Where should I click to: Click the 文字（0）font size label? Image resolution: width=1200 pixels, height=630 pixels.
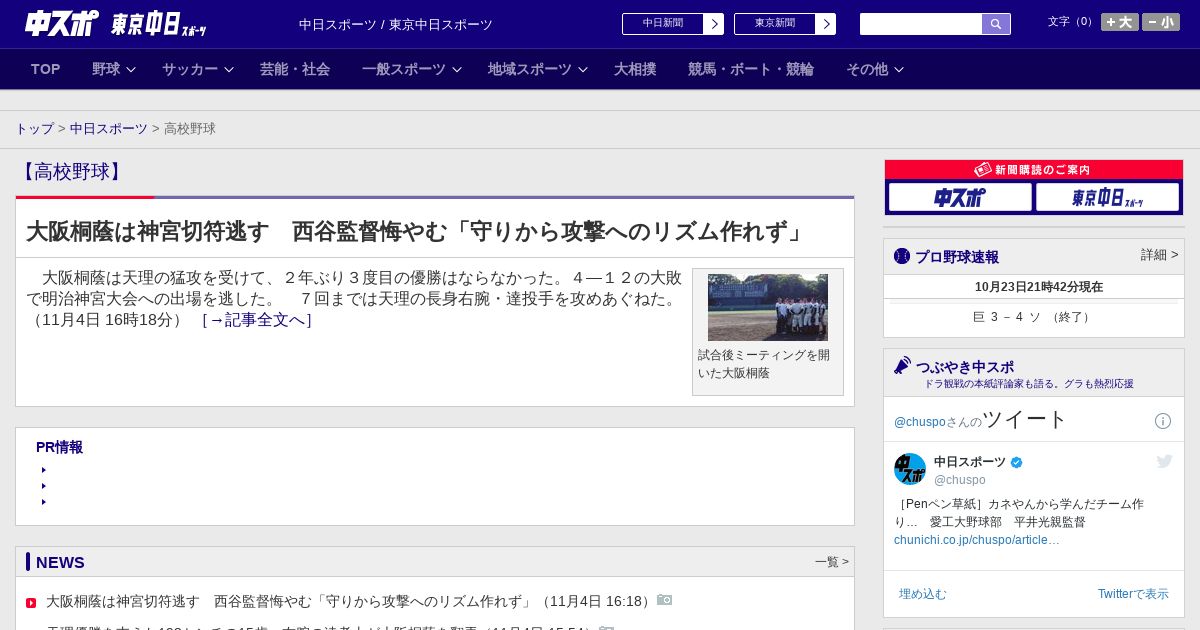click(x=1072, y=22)
